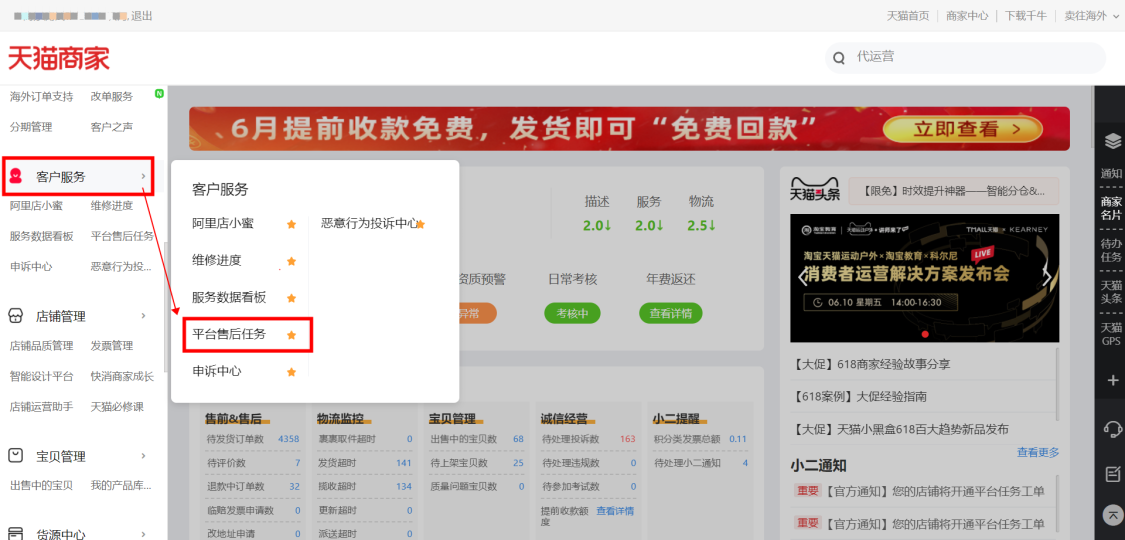
Task: Select 平台售后任务 in the flyout menu
Action: point(229,334)
